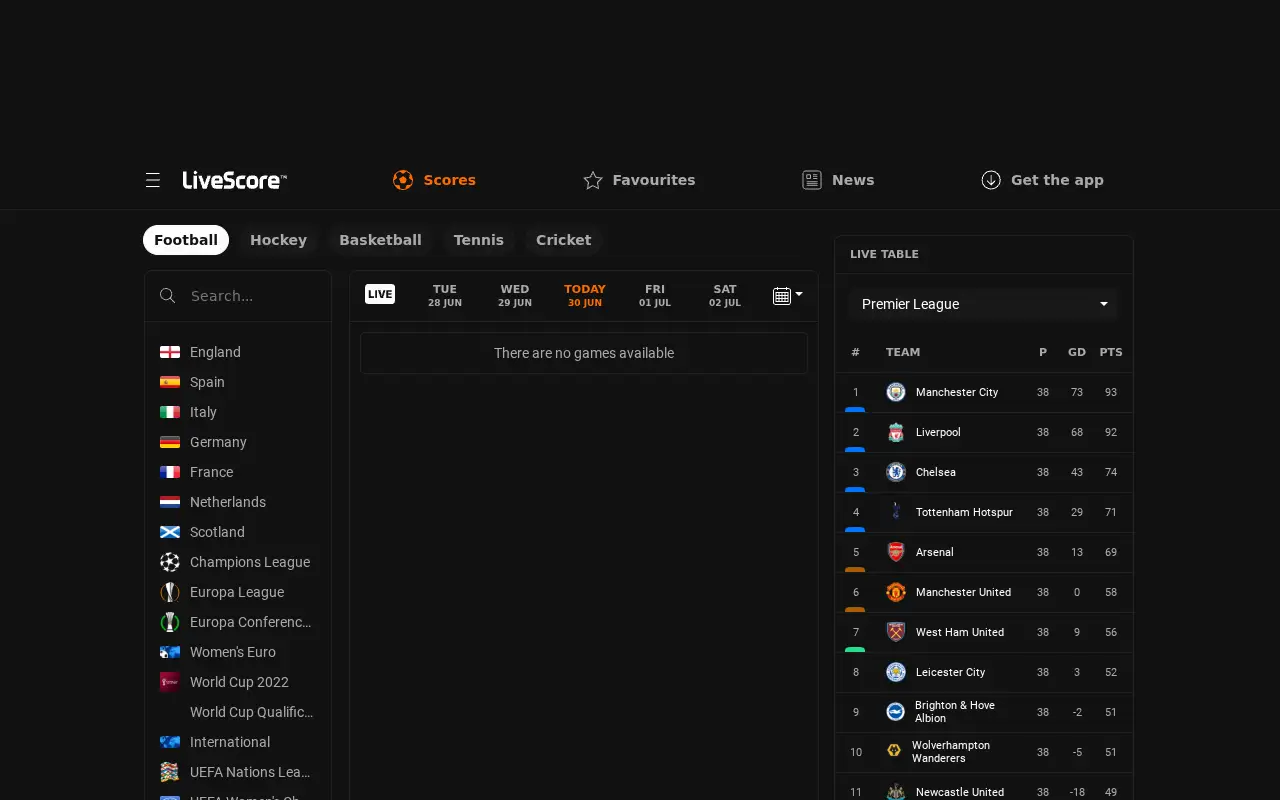Select the Football sport tab
The height and width of the screenshot is (800, 1280).
click(x=186, y=240)
